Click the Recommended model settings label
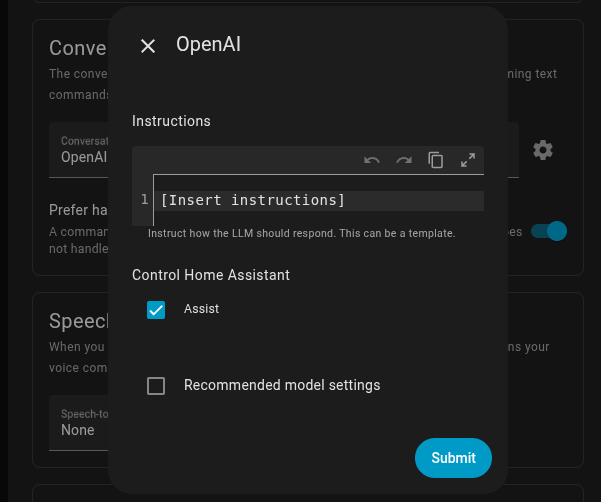The image size is (601, 502). [282, 385]
